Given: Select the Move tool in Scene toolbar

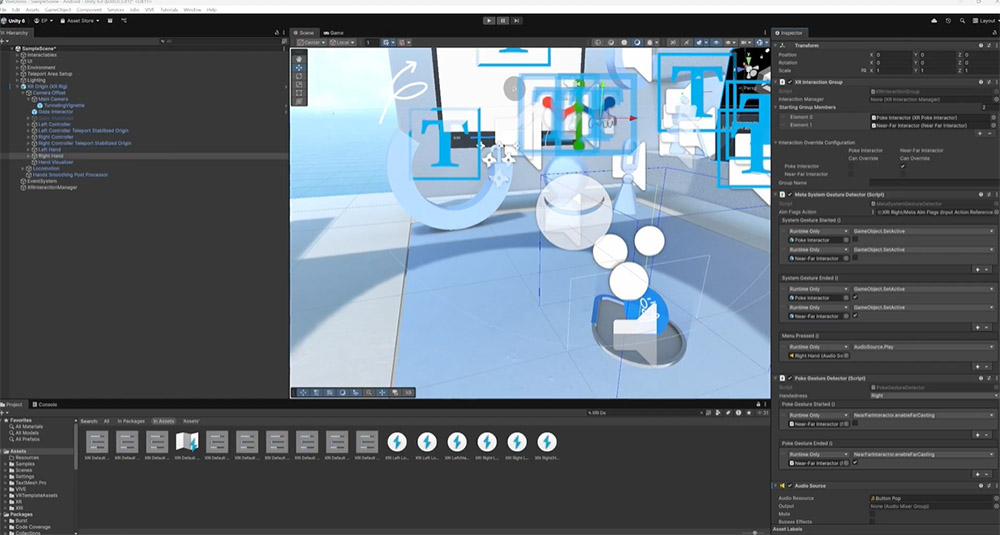Looking at the screenshot, I should pyautogui.click(x=298, y=68).
